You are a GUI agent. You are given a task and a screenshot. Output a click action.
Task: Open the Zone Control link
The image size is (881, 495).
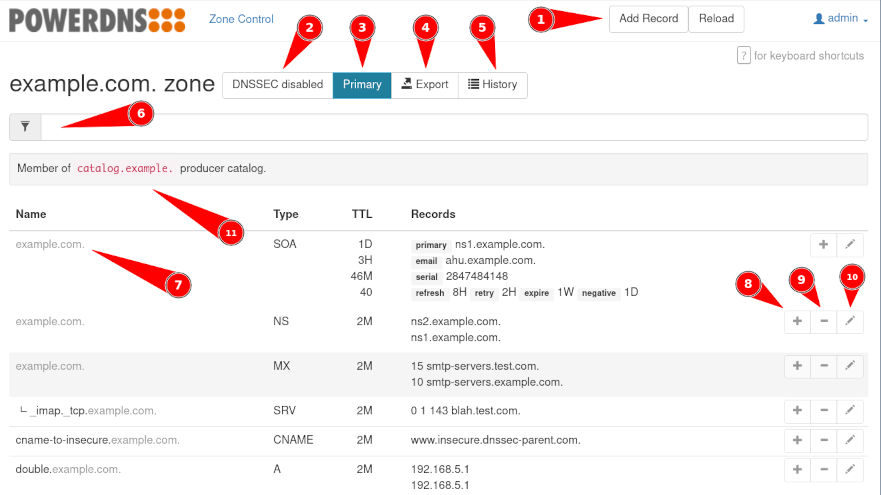pos(241,19)
